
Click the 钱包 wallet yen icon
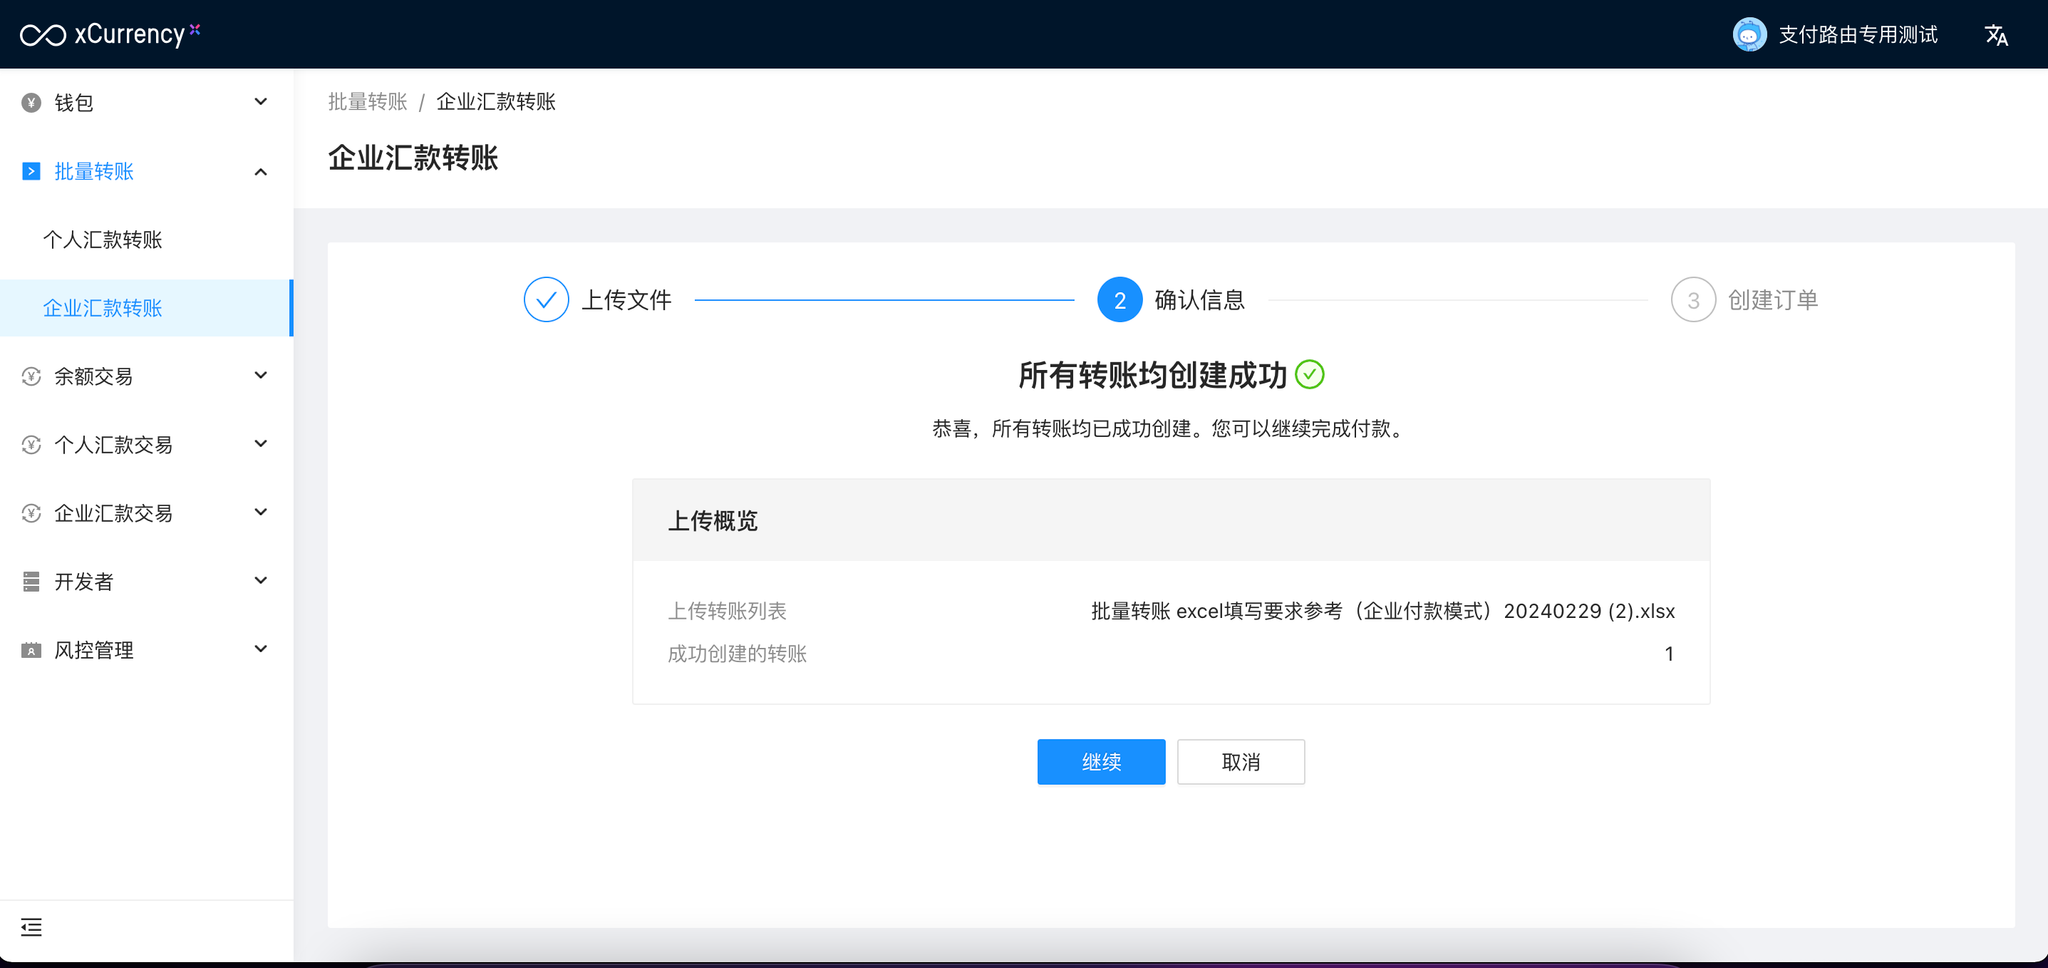31,102
